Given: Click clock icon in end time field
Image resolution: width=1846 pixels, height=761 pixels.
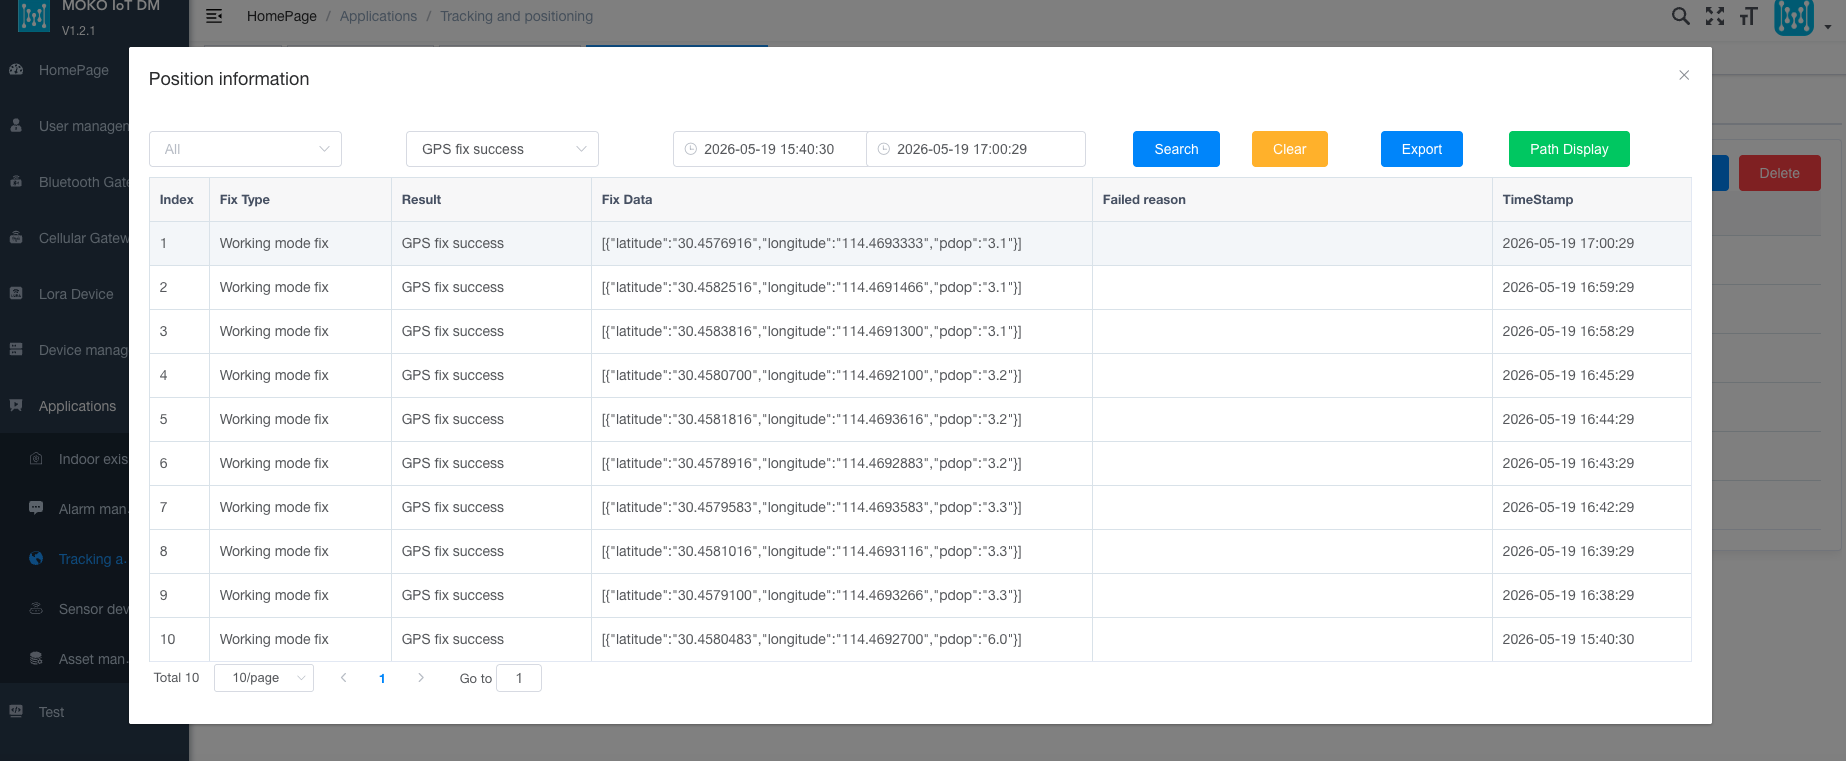Looking at the screenshot, I should tap(883, 149).
